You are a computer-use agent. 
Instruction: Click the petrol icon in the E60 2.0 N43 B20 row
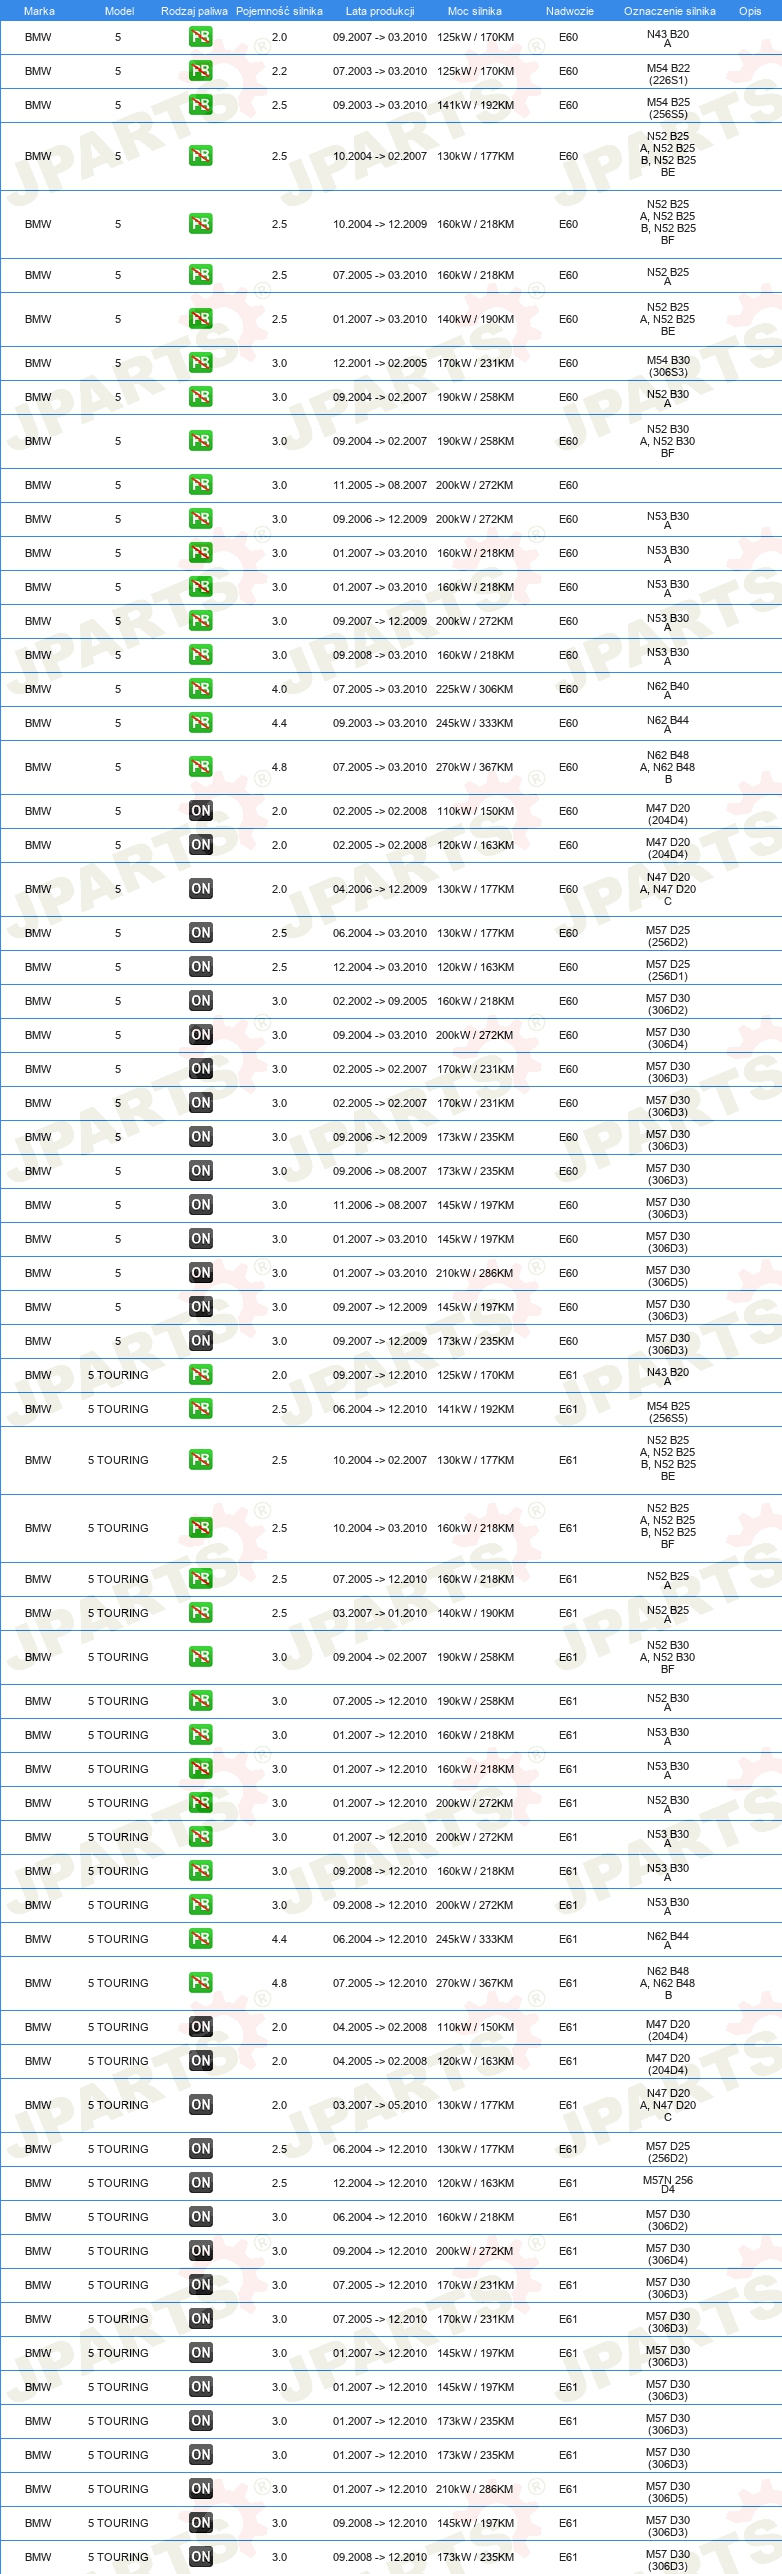pyautogui.click(x=200, y=37)
